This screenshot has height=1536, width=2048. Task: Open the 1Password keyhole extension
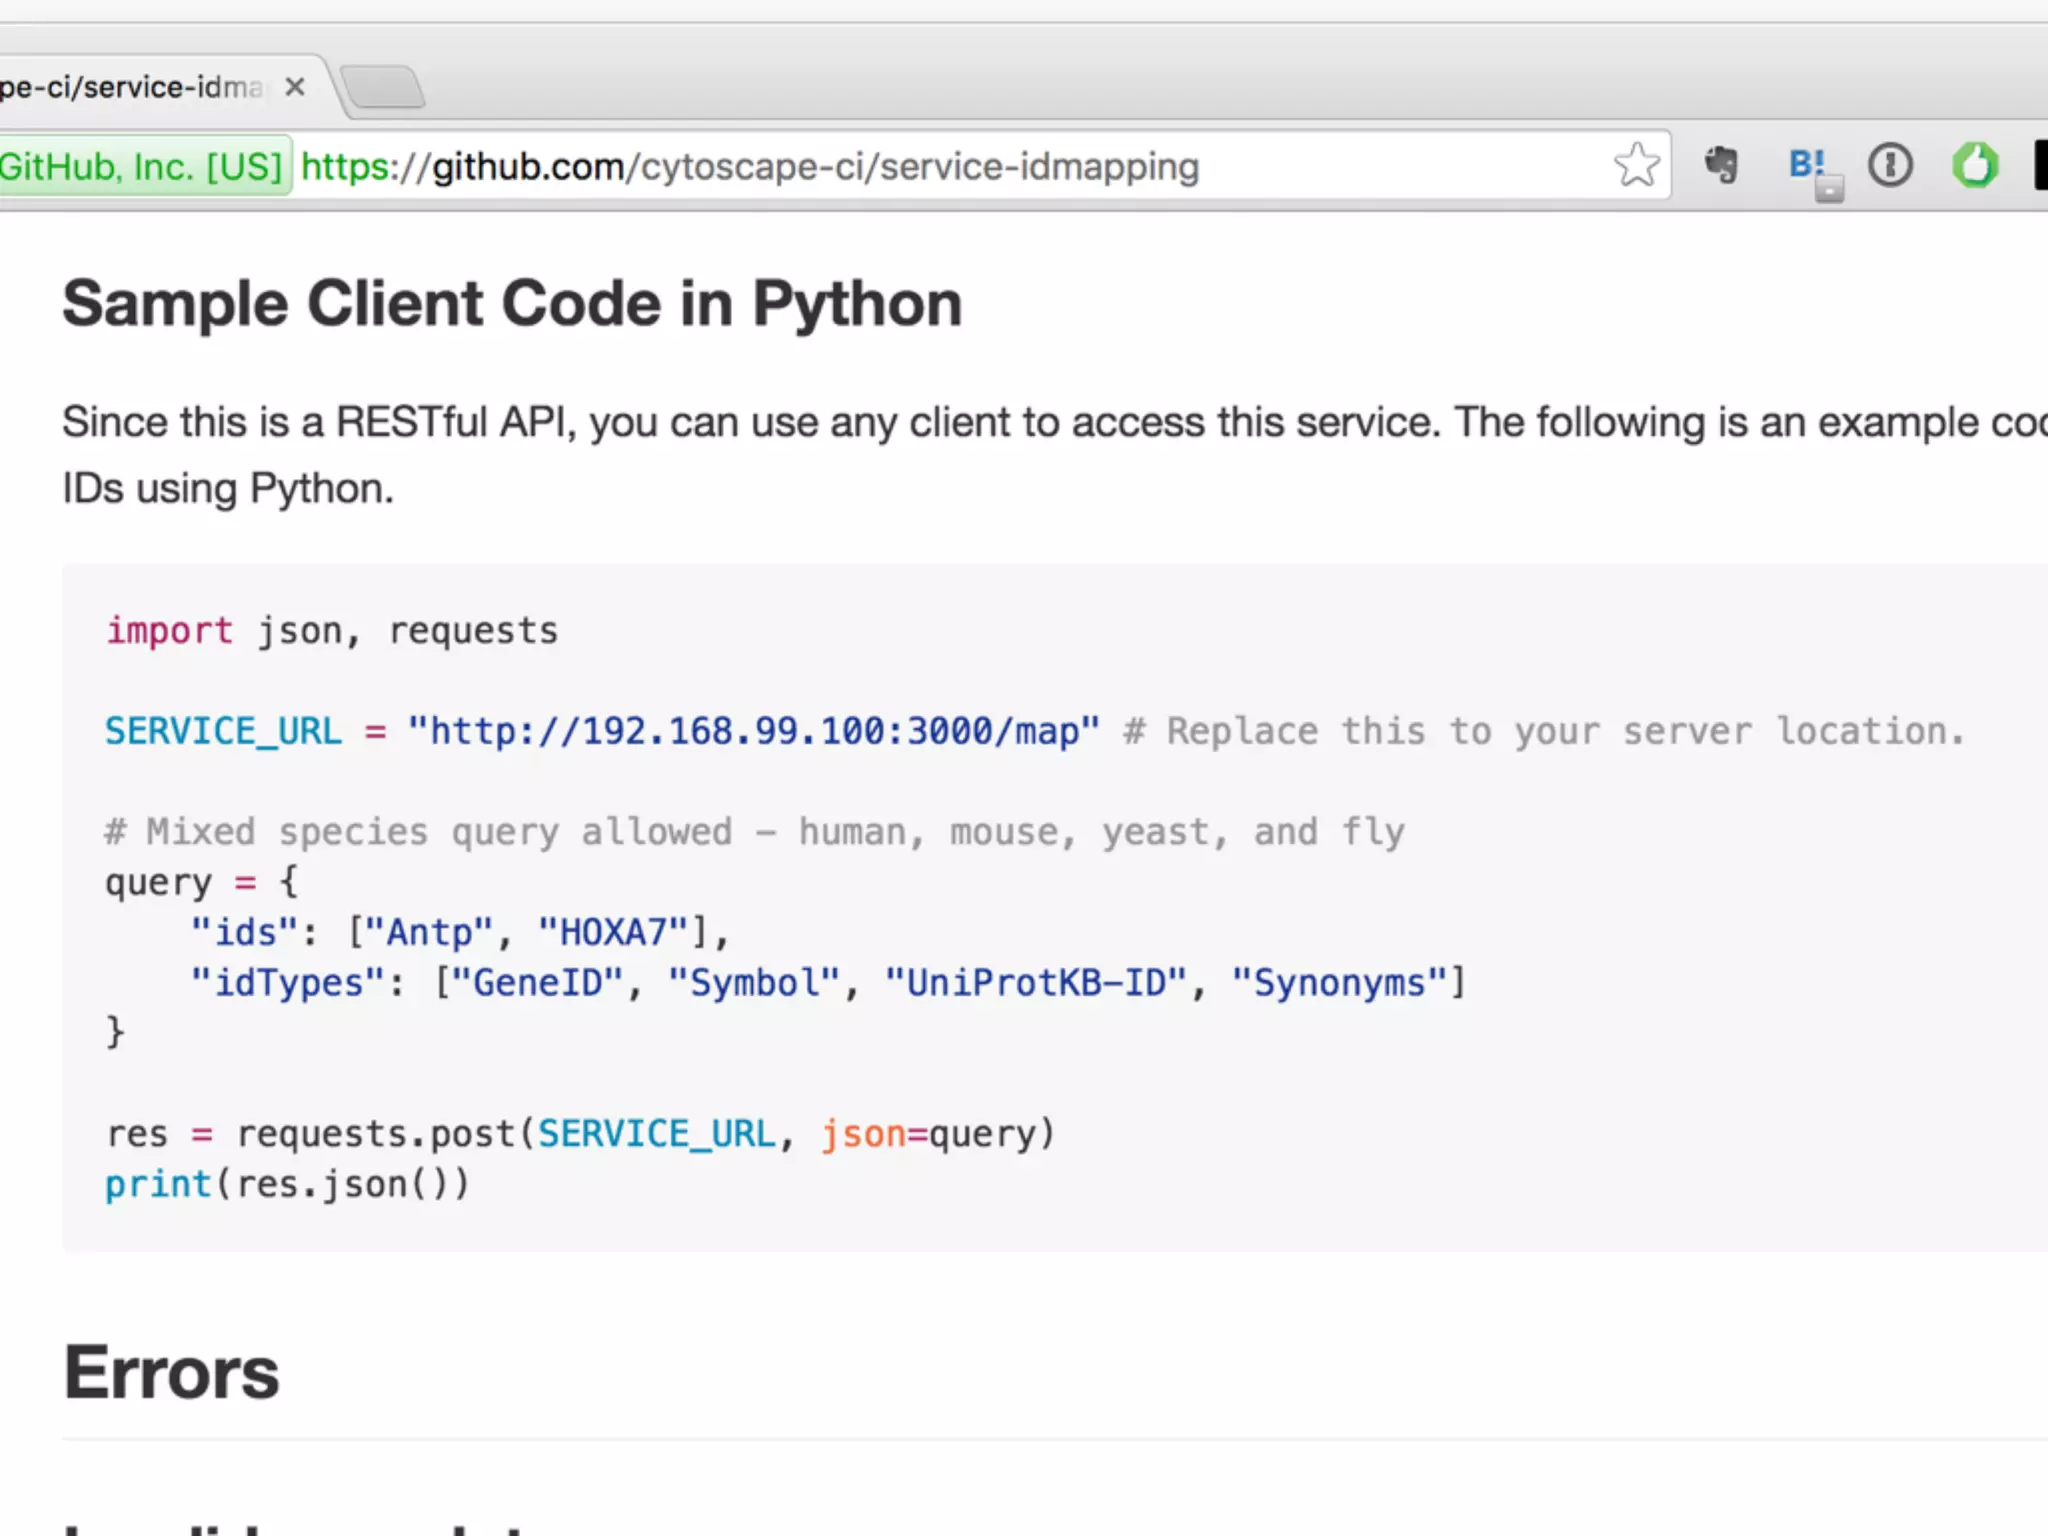pos(1890,165)
